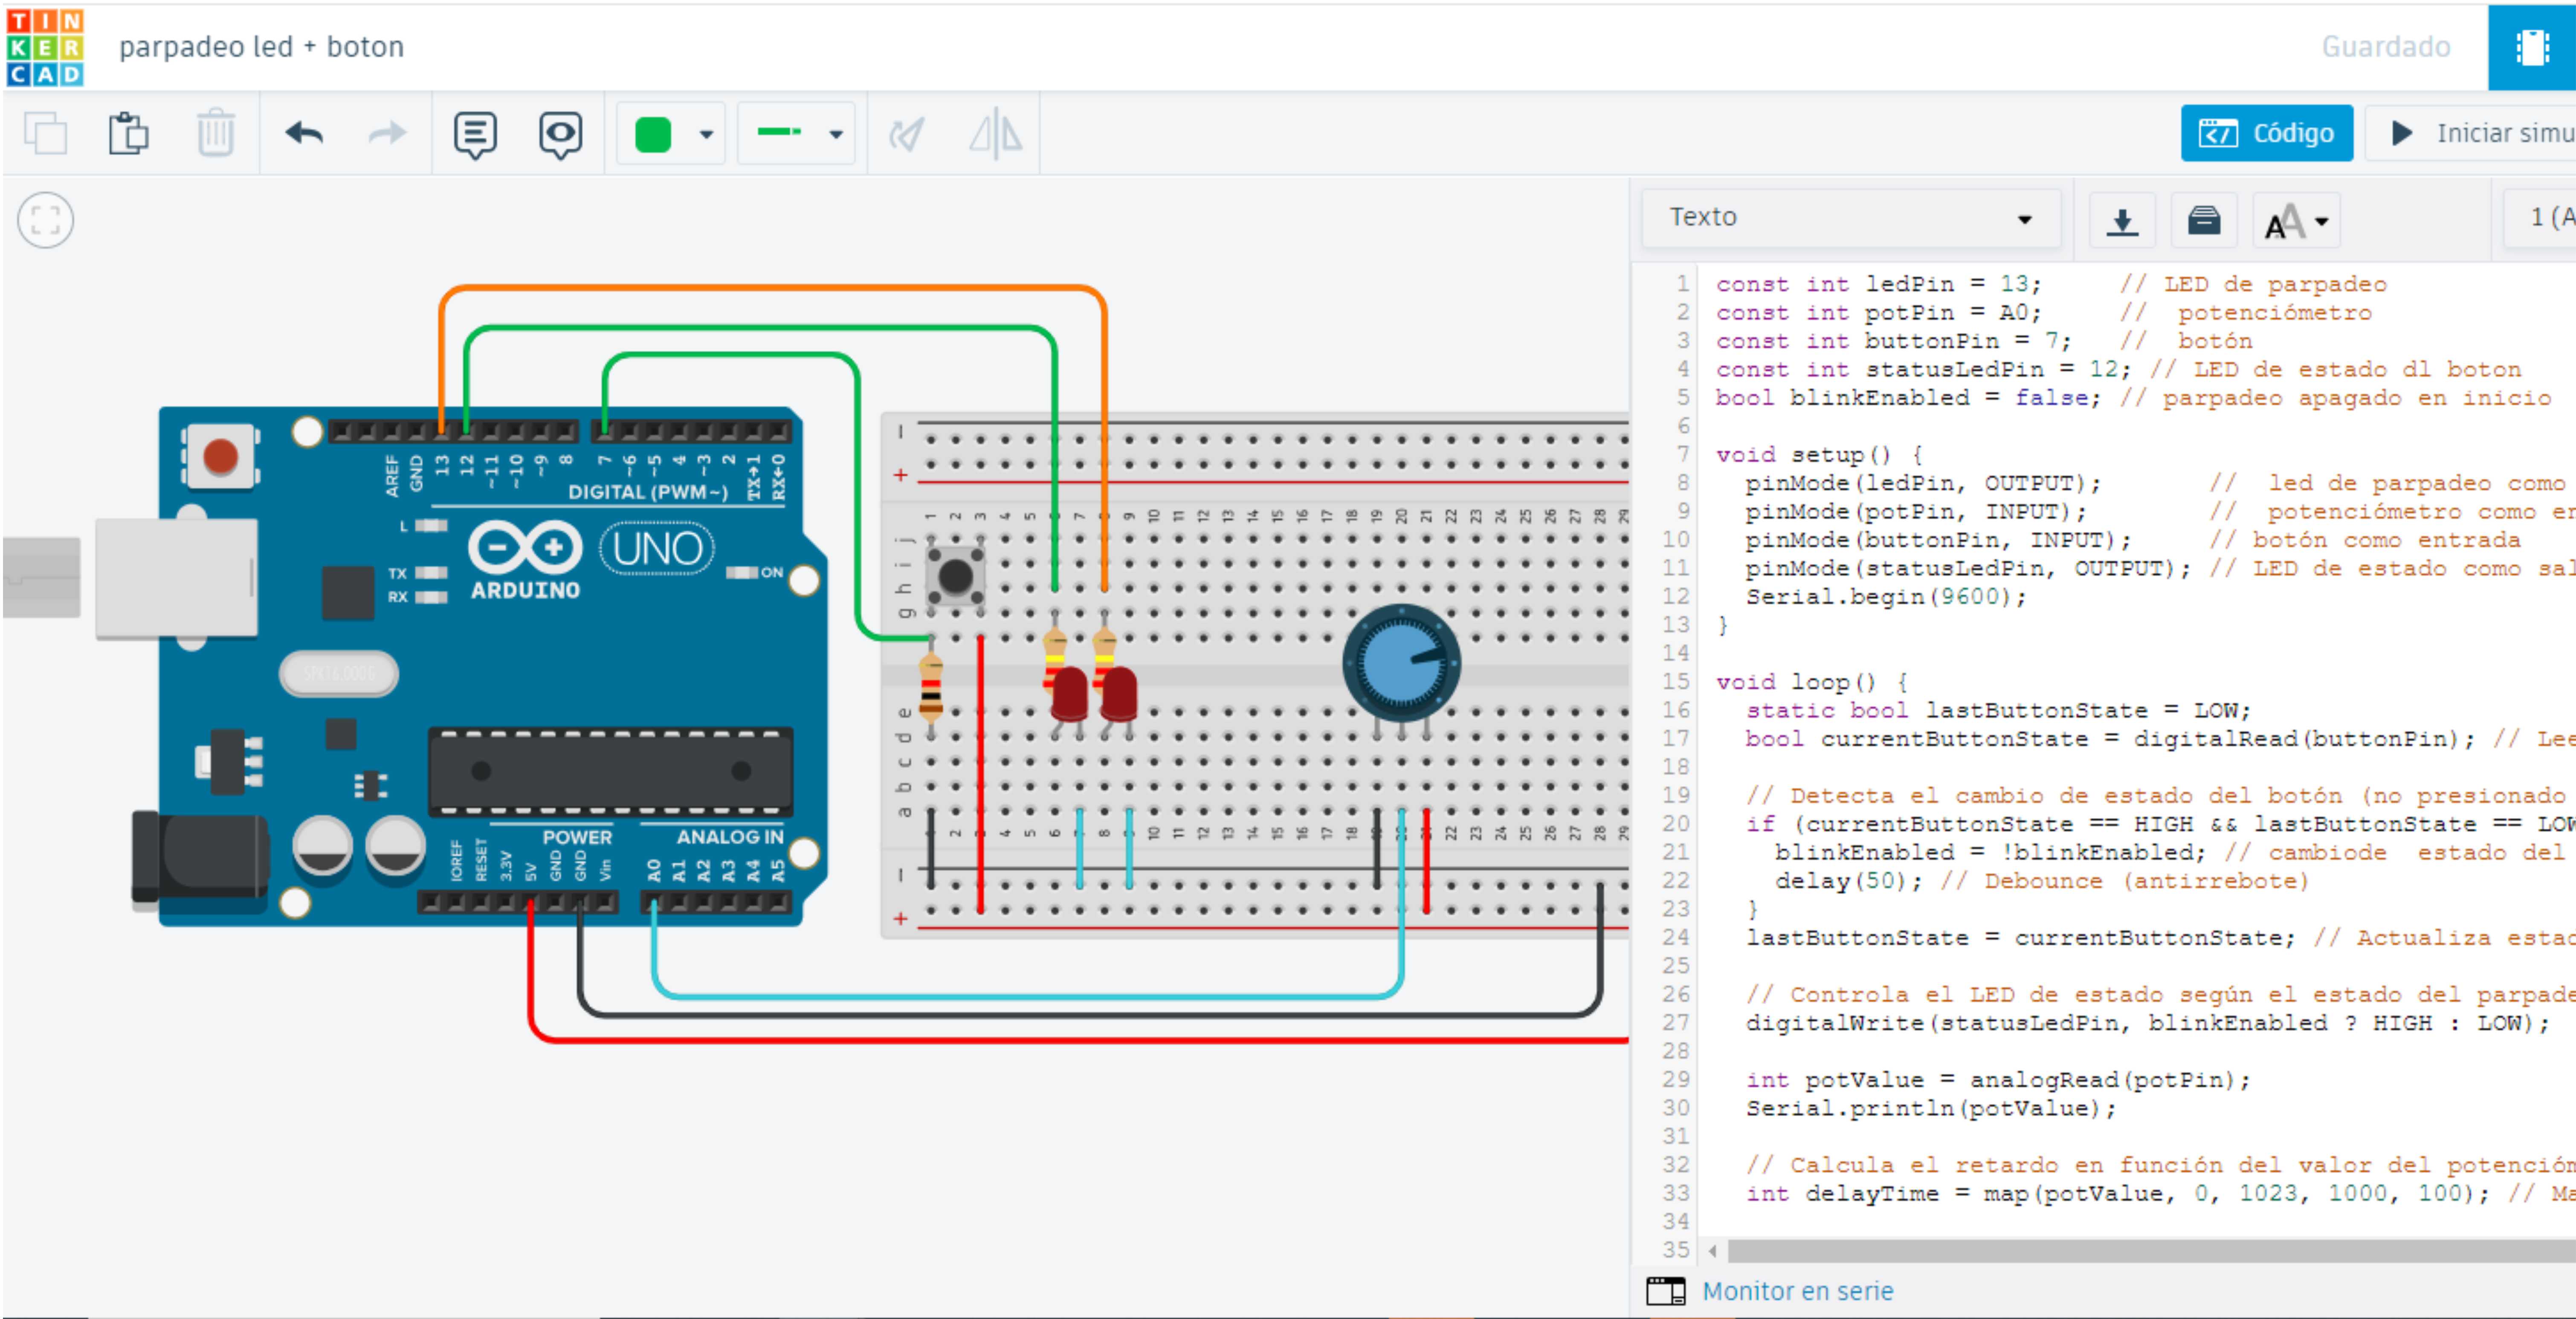Toggle the Código code panel button

(2266, 133)
